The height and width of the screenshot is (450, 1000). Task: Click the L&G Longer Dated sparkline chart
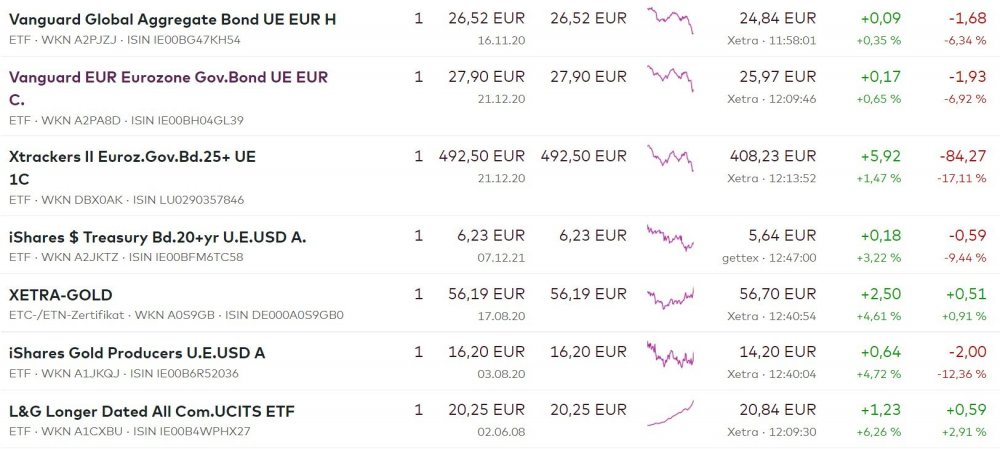coord(670,412)
